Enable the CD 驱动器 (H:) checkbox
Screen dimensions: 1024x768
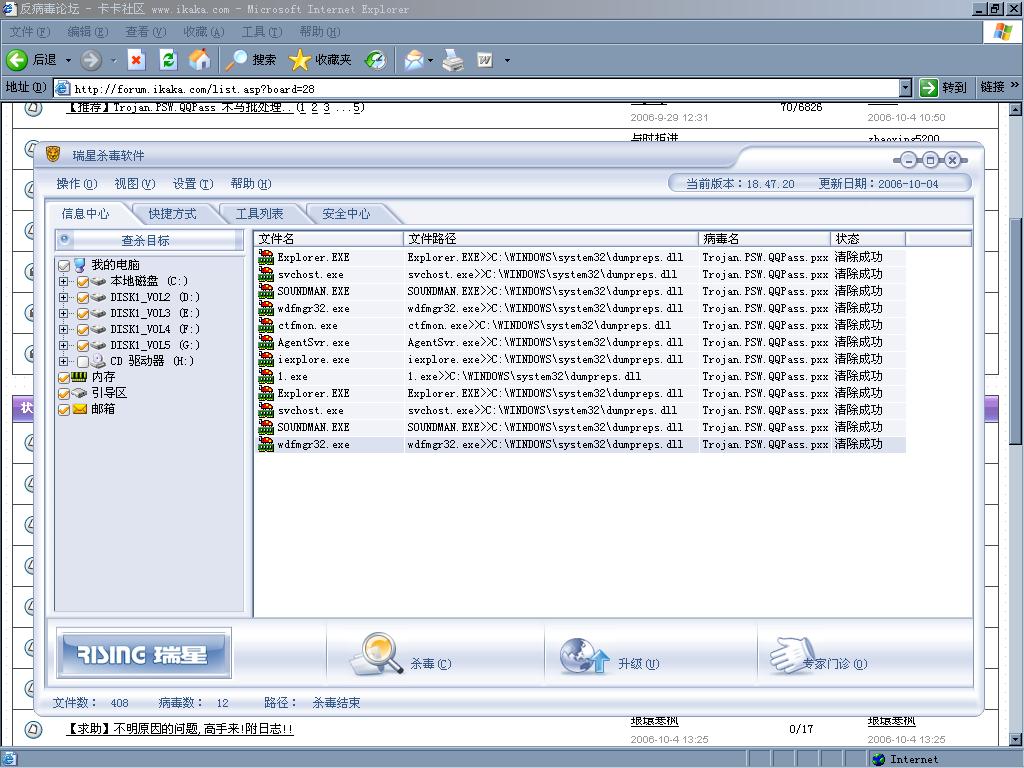point(83,361)
